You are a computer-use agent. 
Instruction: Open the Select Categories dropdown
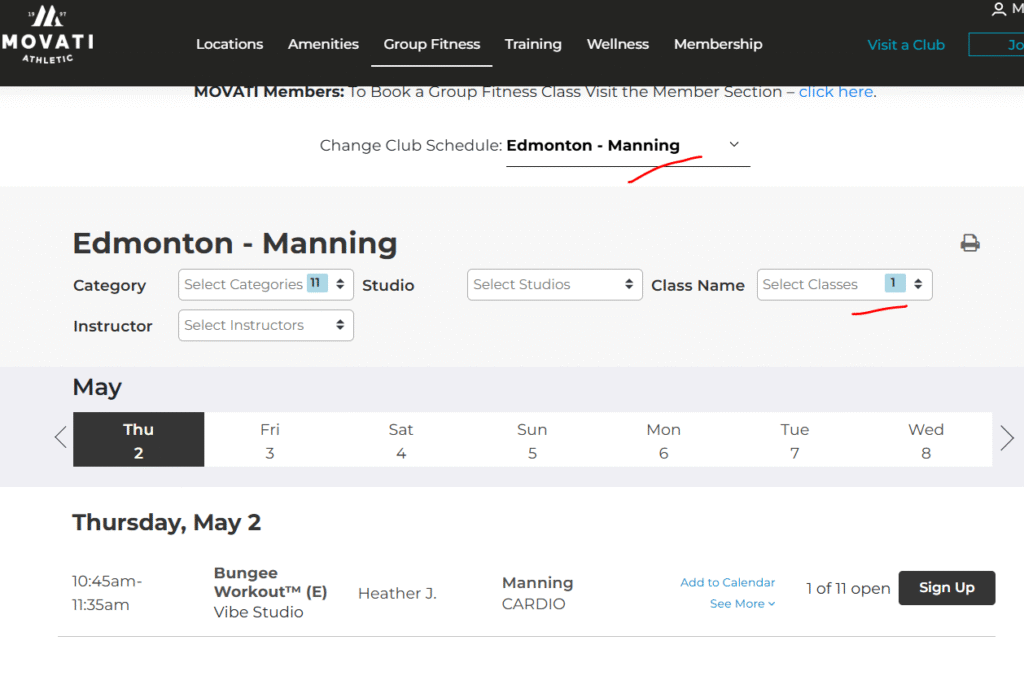[x=266, y=285]
